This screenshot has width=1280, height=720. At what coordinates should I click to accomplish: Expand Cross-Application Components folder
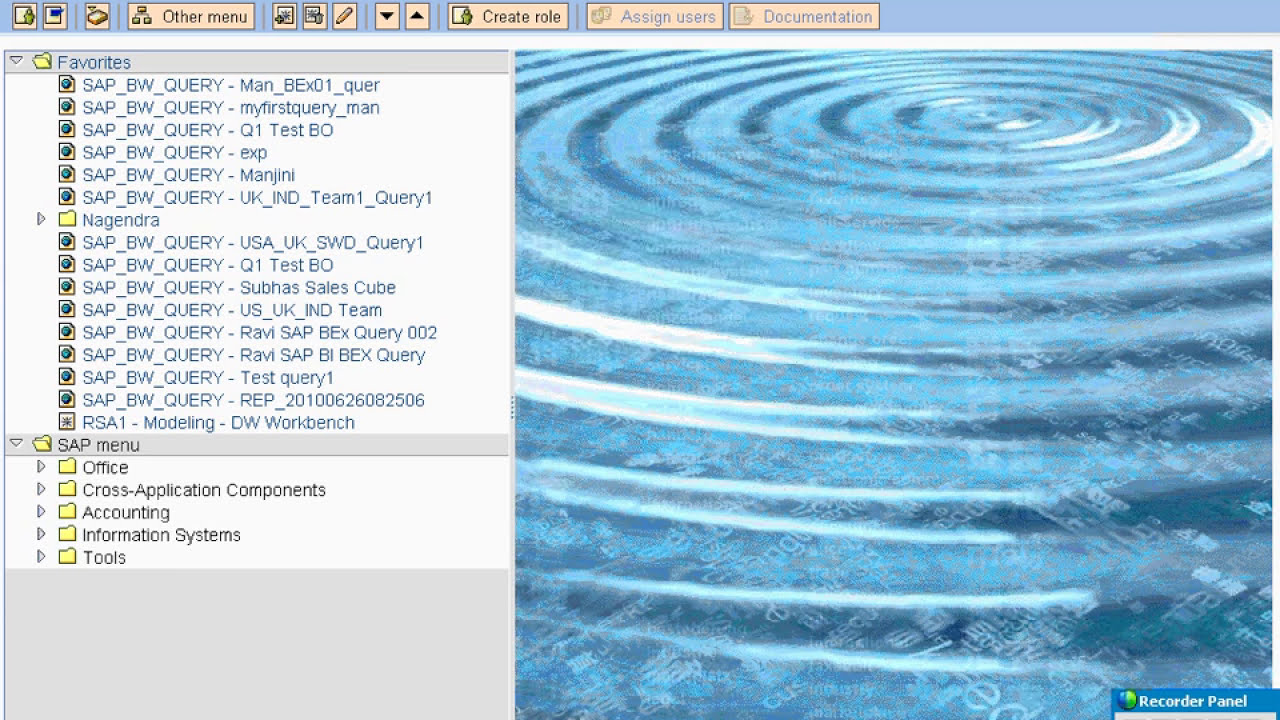[41, 489]
